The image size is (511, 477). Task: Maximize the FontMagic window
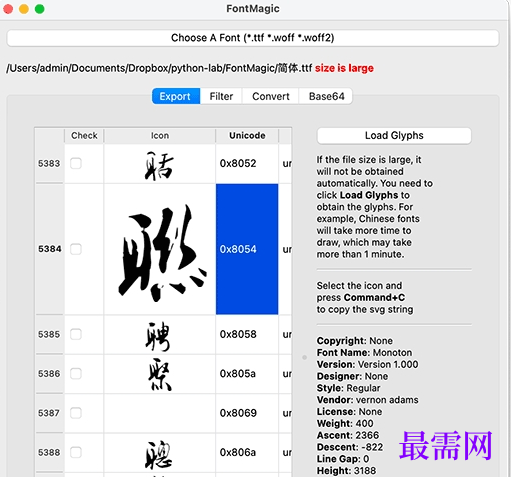coord(39,9)
